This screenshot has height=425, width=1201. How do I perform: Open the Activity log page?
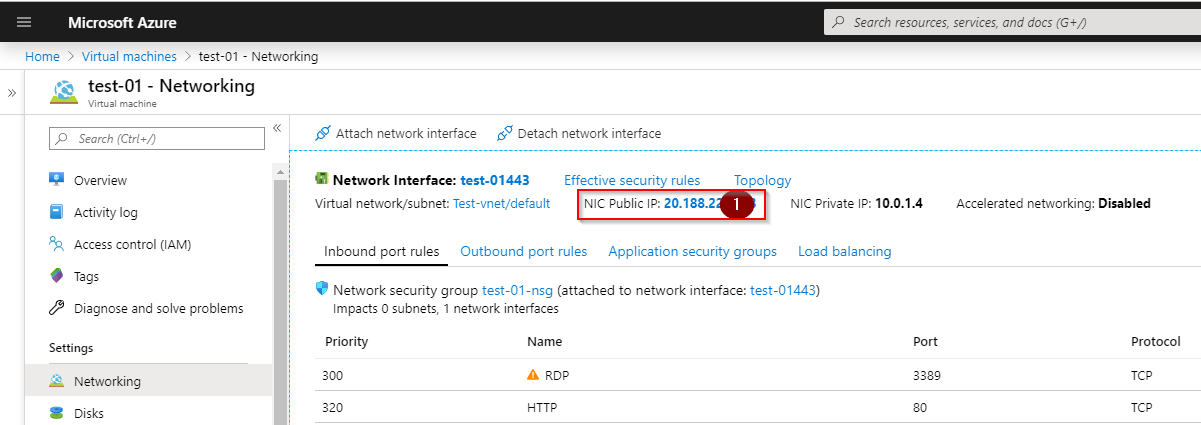pyautogui.click(x=105, y=212)
